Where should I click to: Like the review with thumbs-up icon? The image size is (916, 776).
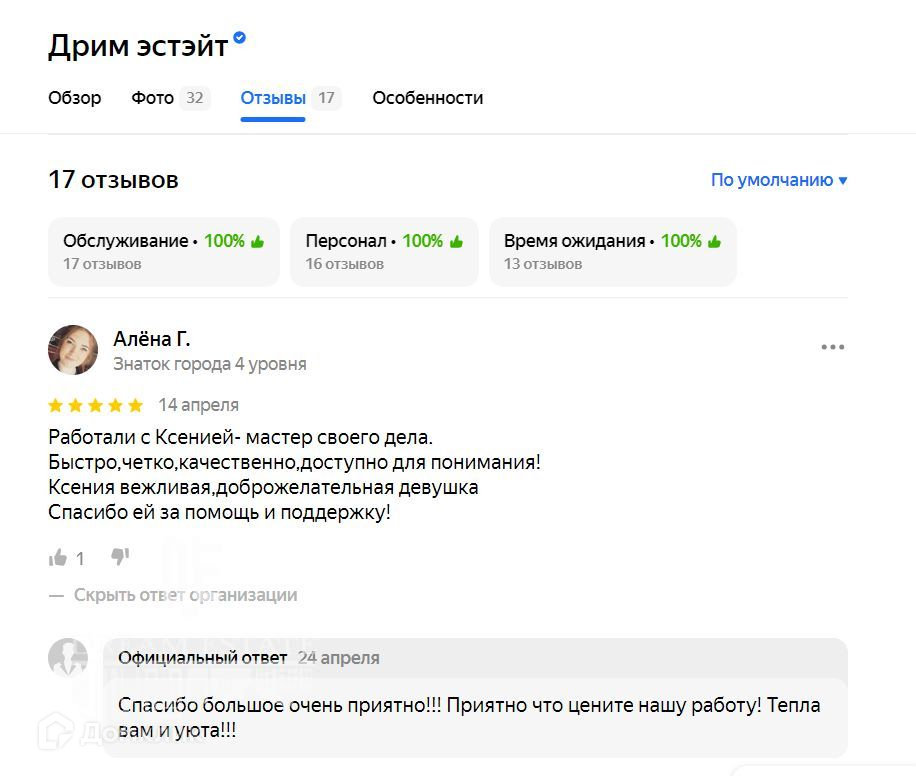tap(58, 558)
